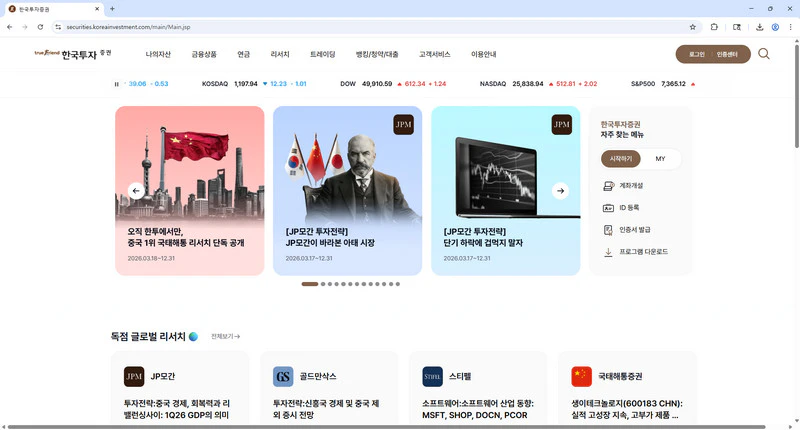Viewport: 800px width, 430px height.
Task: Click the vertical page scrollbar
Action: click(796, 95)
